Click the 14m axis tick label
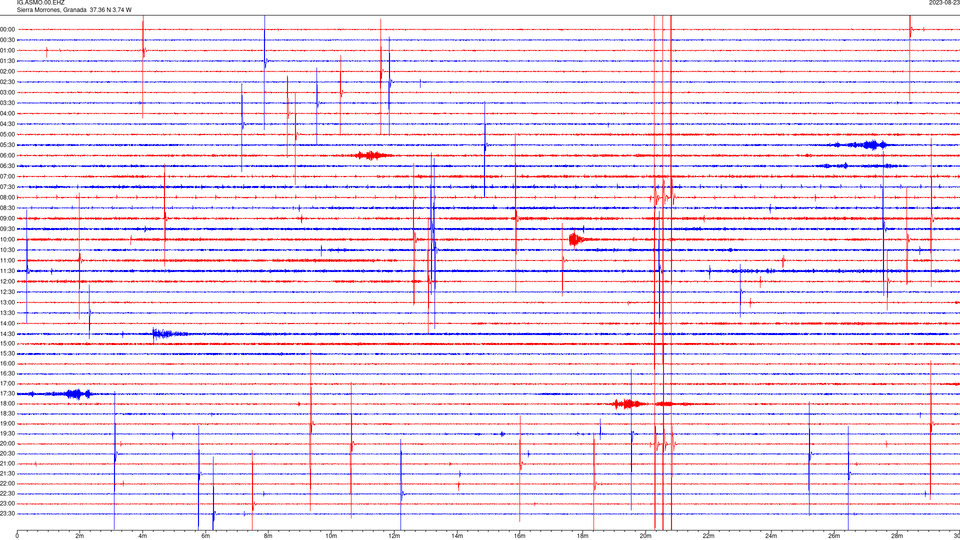The width and height of the screenshot is (960, 540). [457, 536]
